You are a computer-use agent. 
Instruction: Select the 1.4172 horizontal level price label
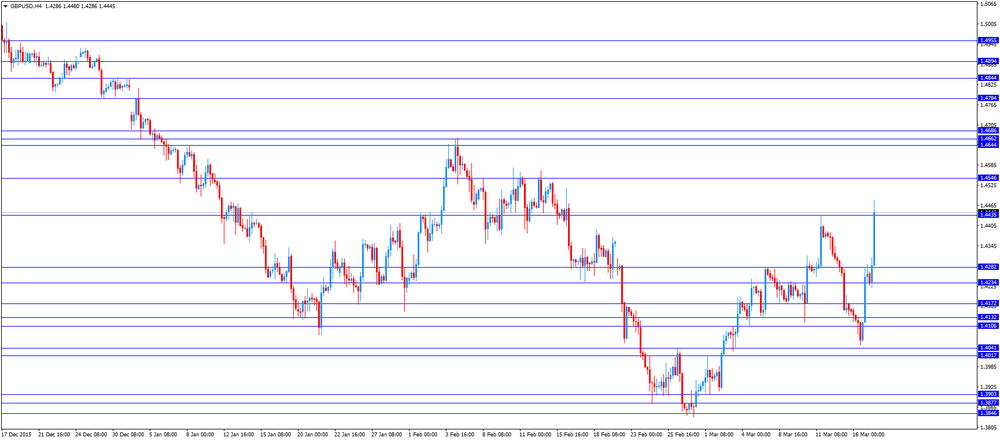(x=988, y=304)
